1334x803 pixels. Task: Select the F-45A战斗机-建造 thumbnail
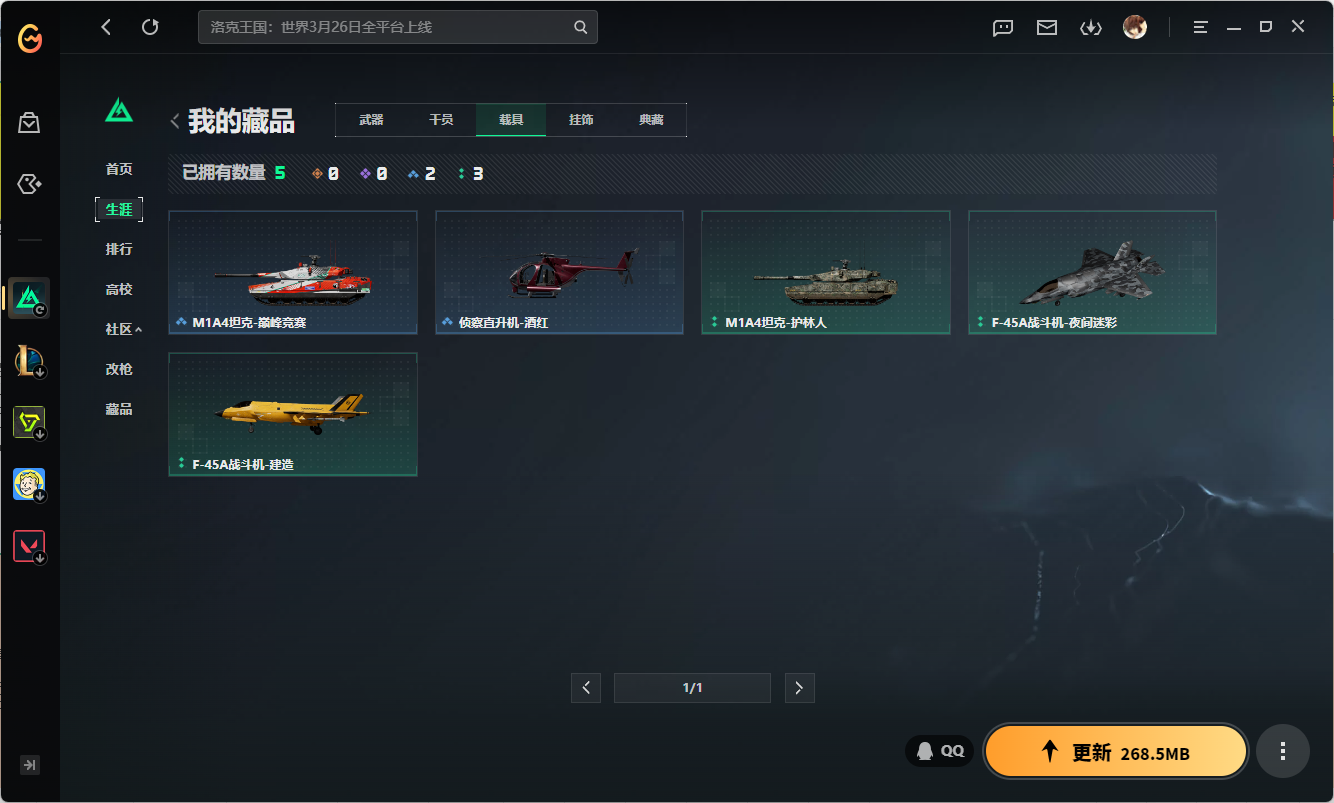click(x=293, y=413)
